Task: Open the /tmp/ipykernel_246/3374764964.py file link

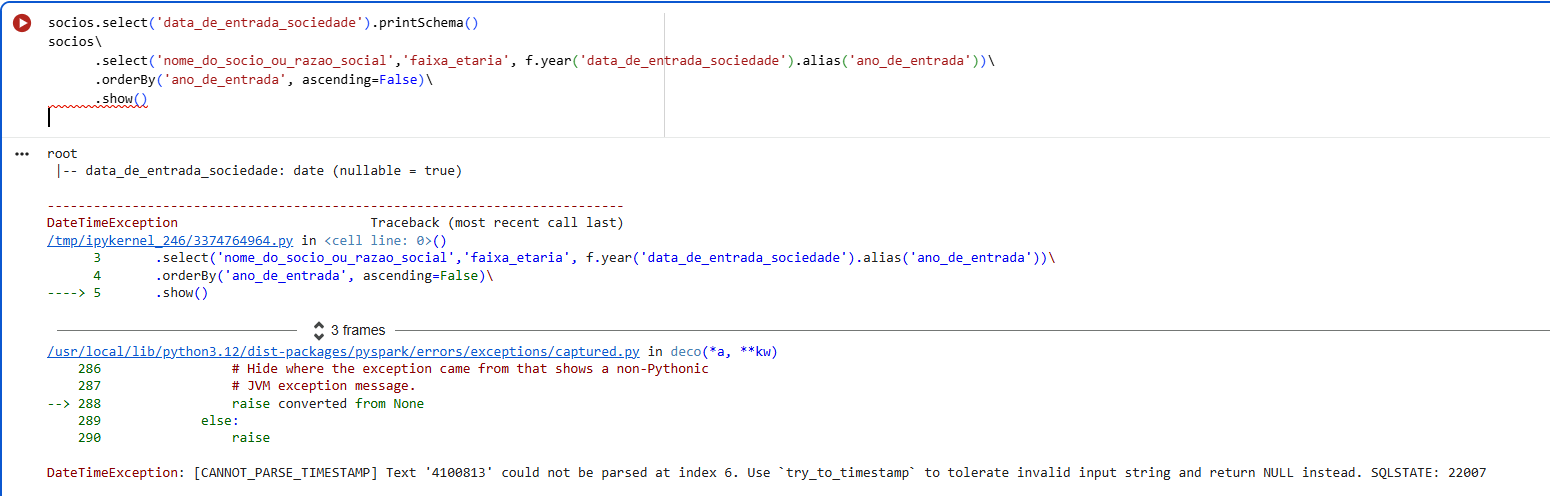Action: point(172,240)
